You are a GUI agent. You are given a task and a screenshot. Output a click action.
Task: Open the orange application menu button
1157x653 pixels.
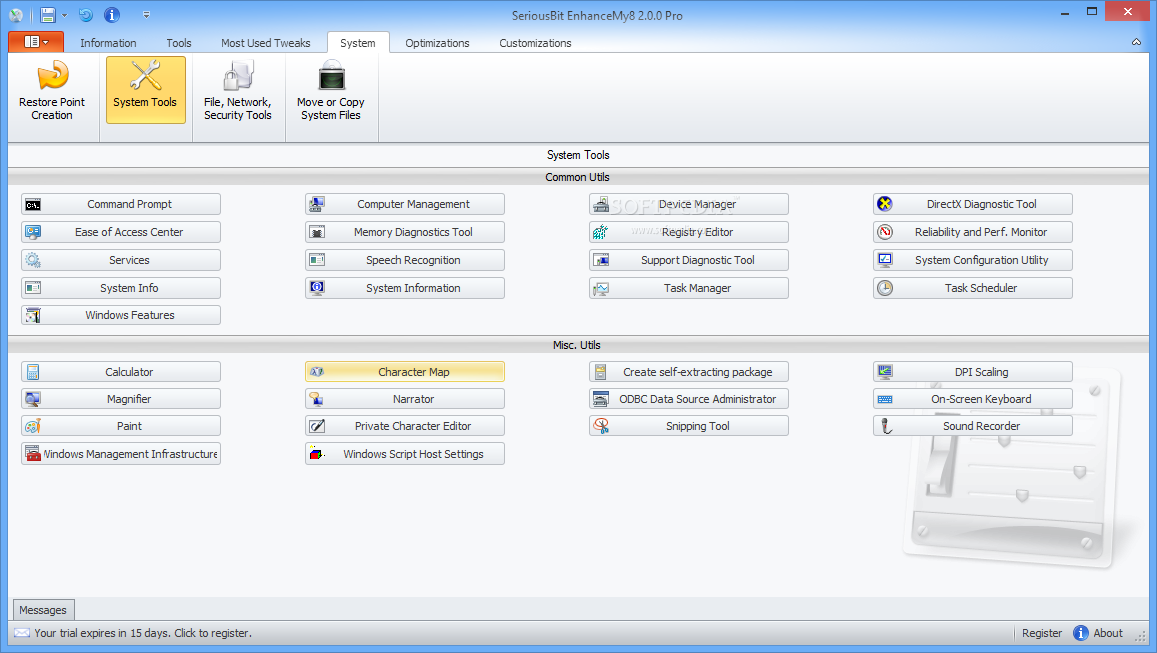36,42
